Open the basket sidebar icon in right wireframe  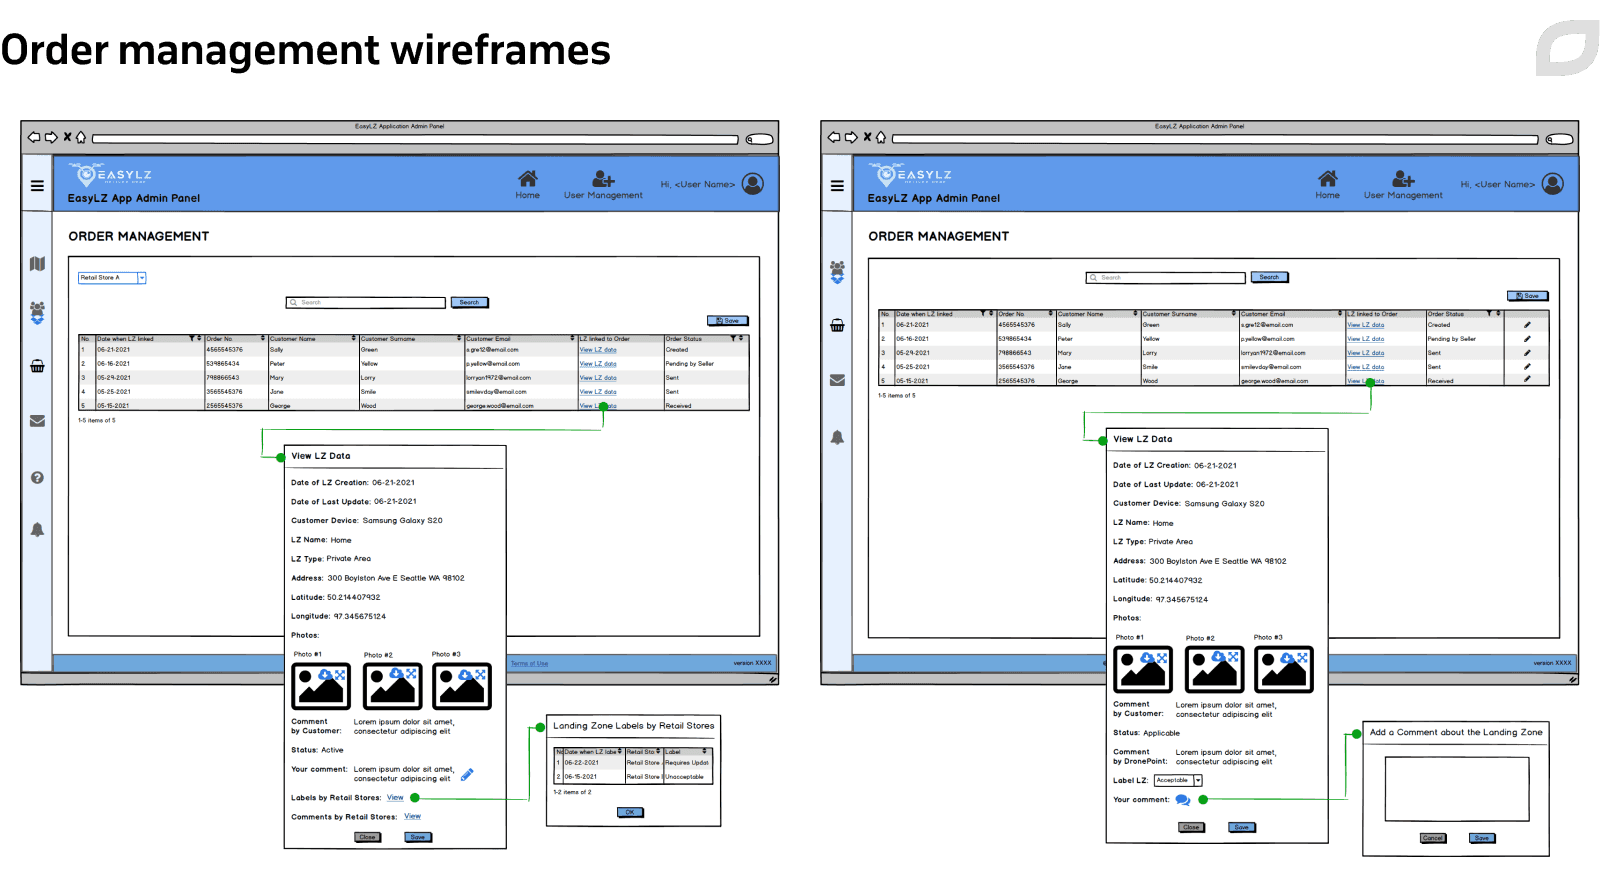837,325
